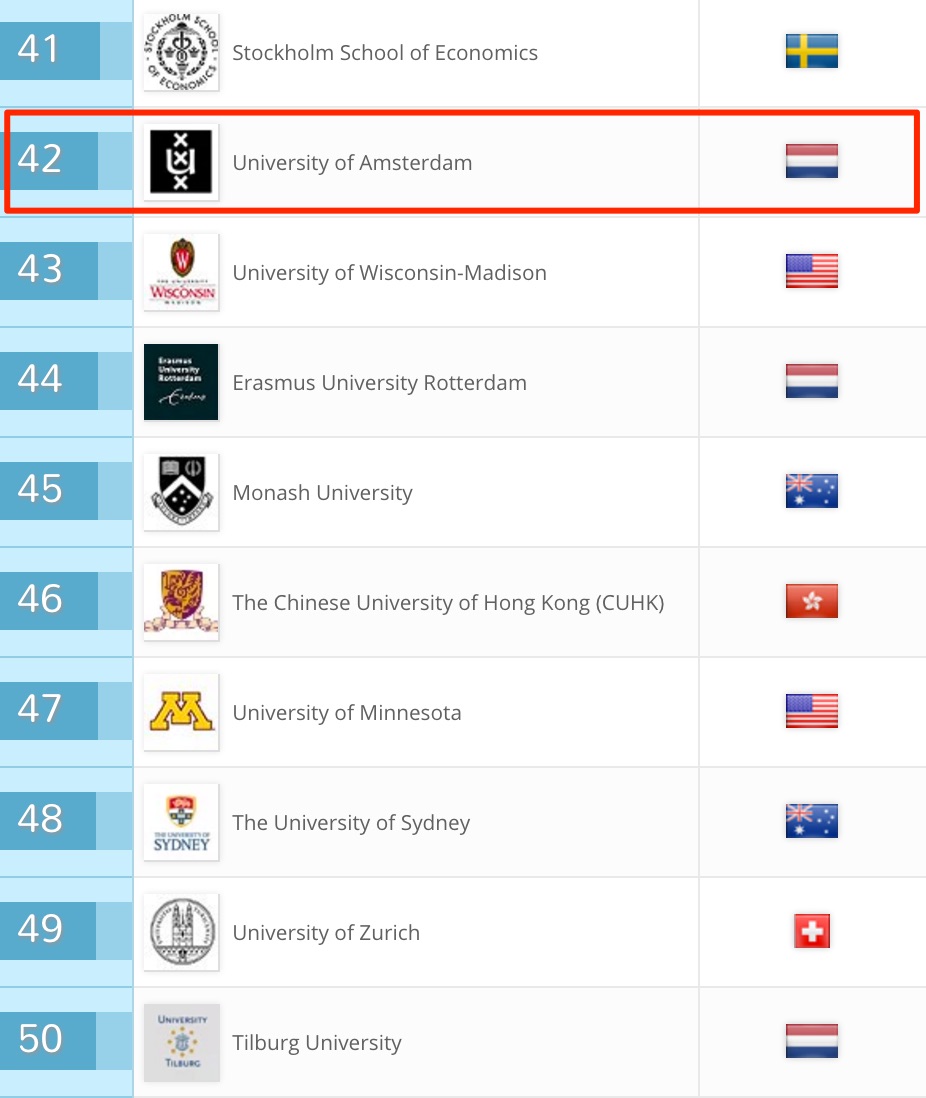Select The Chinese University of Hong Kong (CUHK)
The width and height of the screenshot is (926, 1098).
tap(448, 603)
